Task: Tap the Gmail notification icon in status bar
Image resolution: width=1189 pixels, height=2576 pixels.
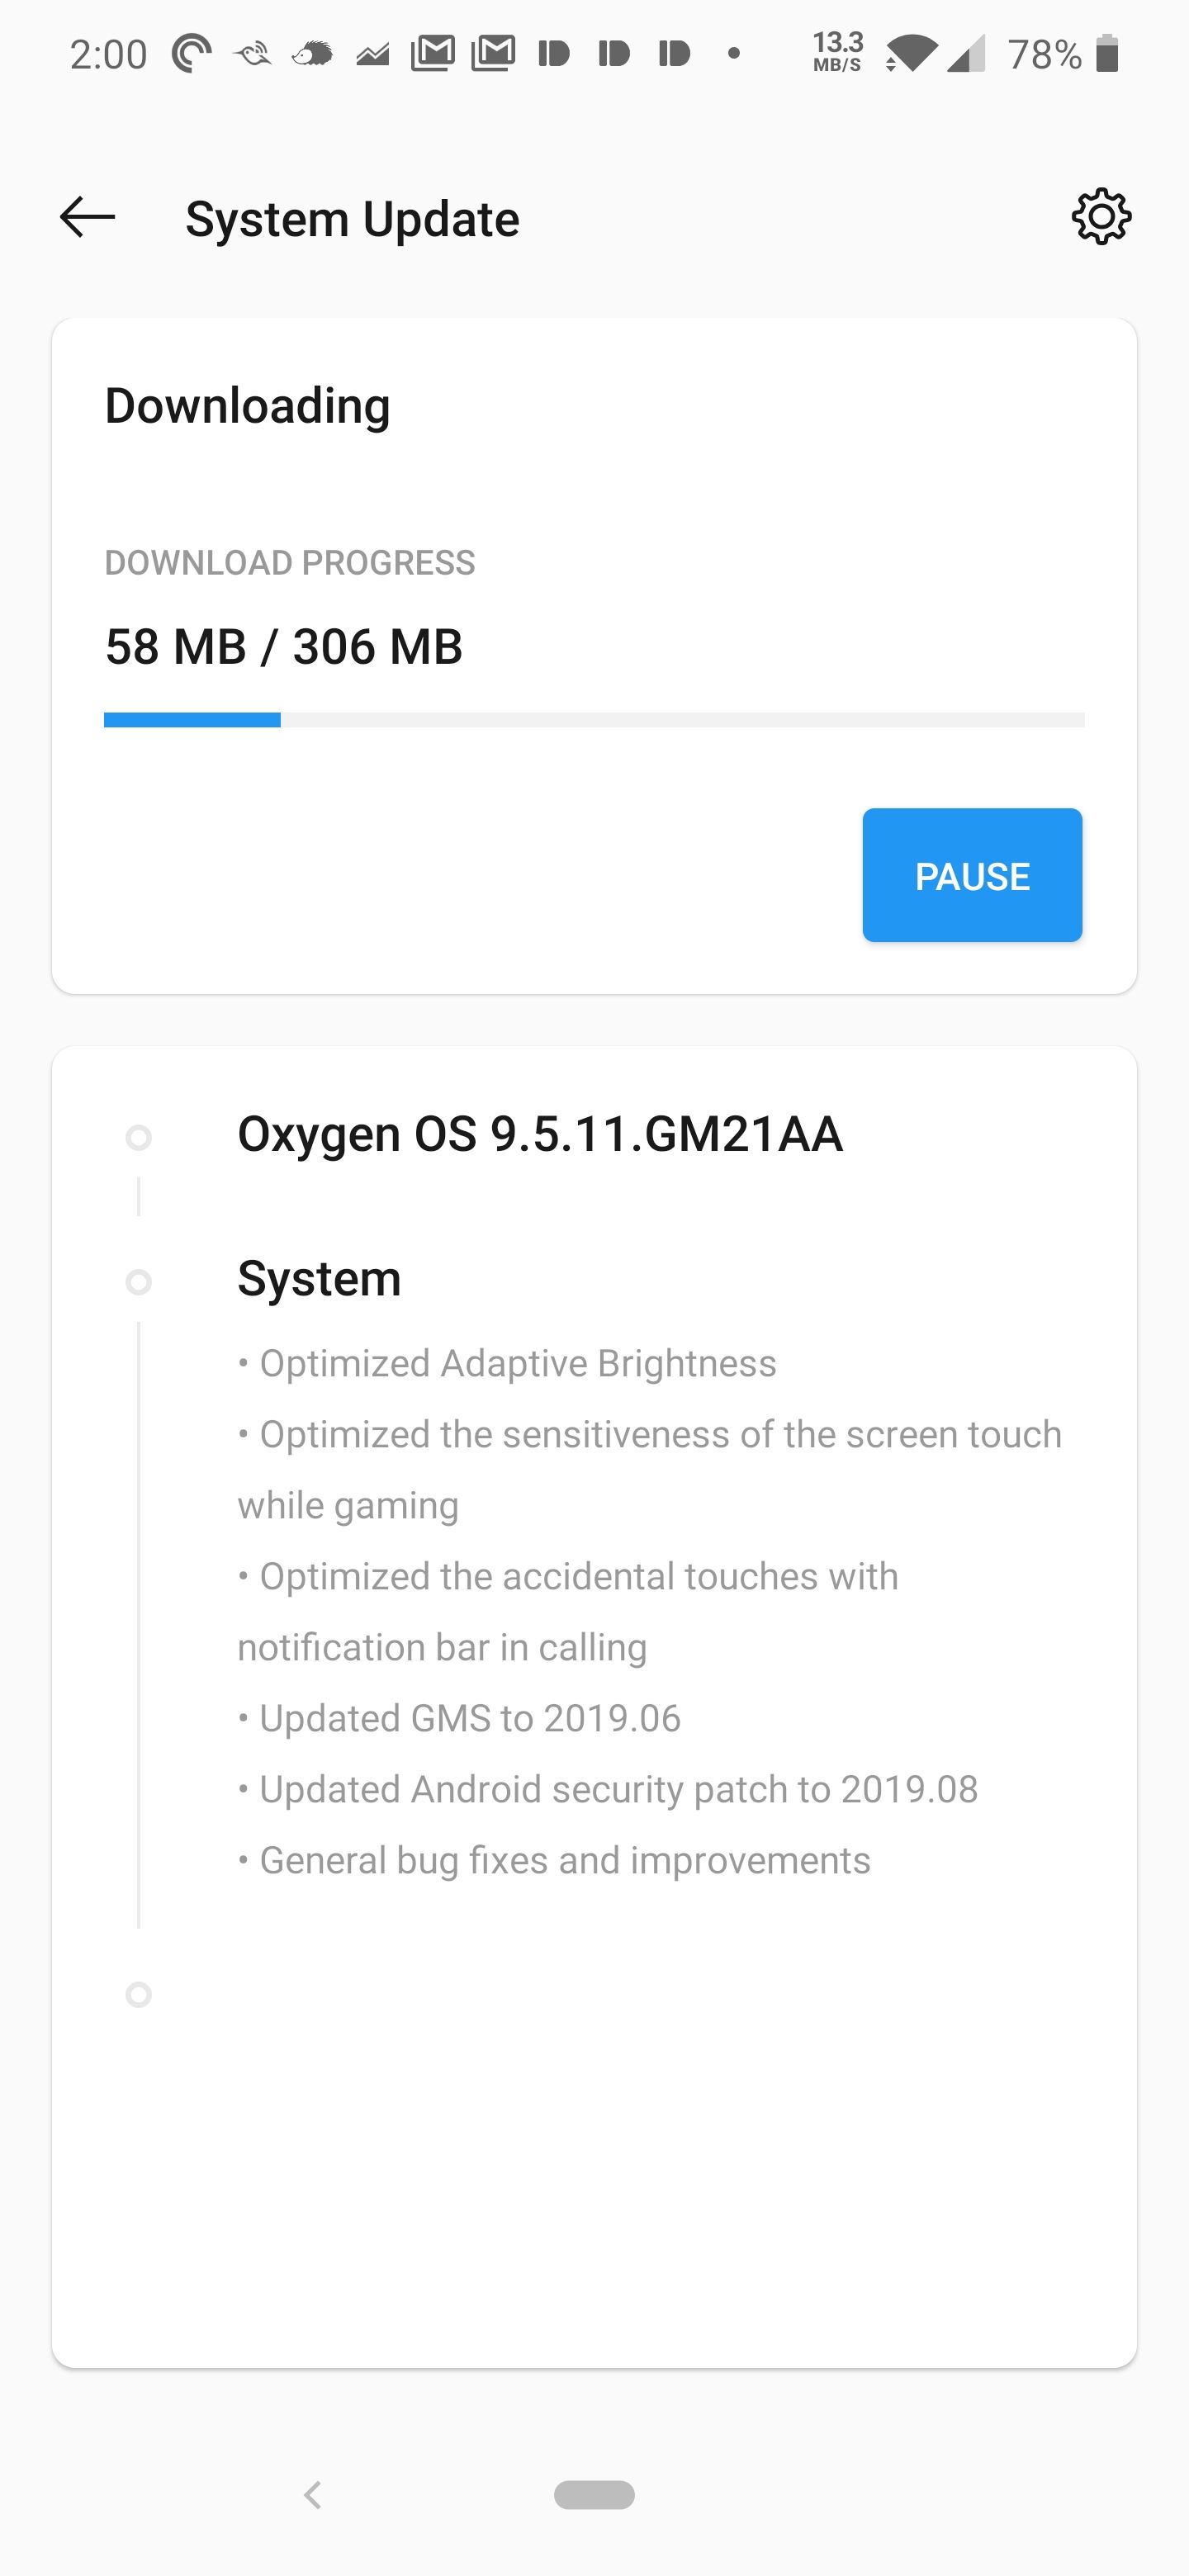Action: point(435,54)
